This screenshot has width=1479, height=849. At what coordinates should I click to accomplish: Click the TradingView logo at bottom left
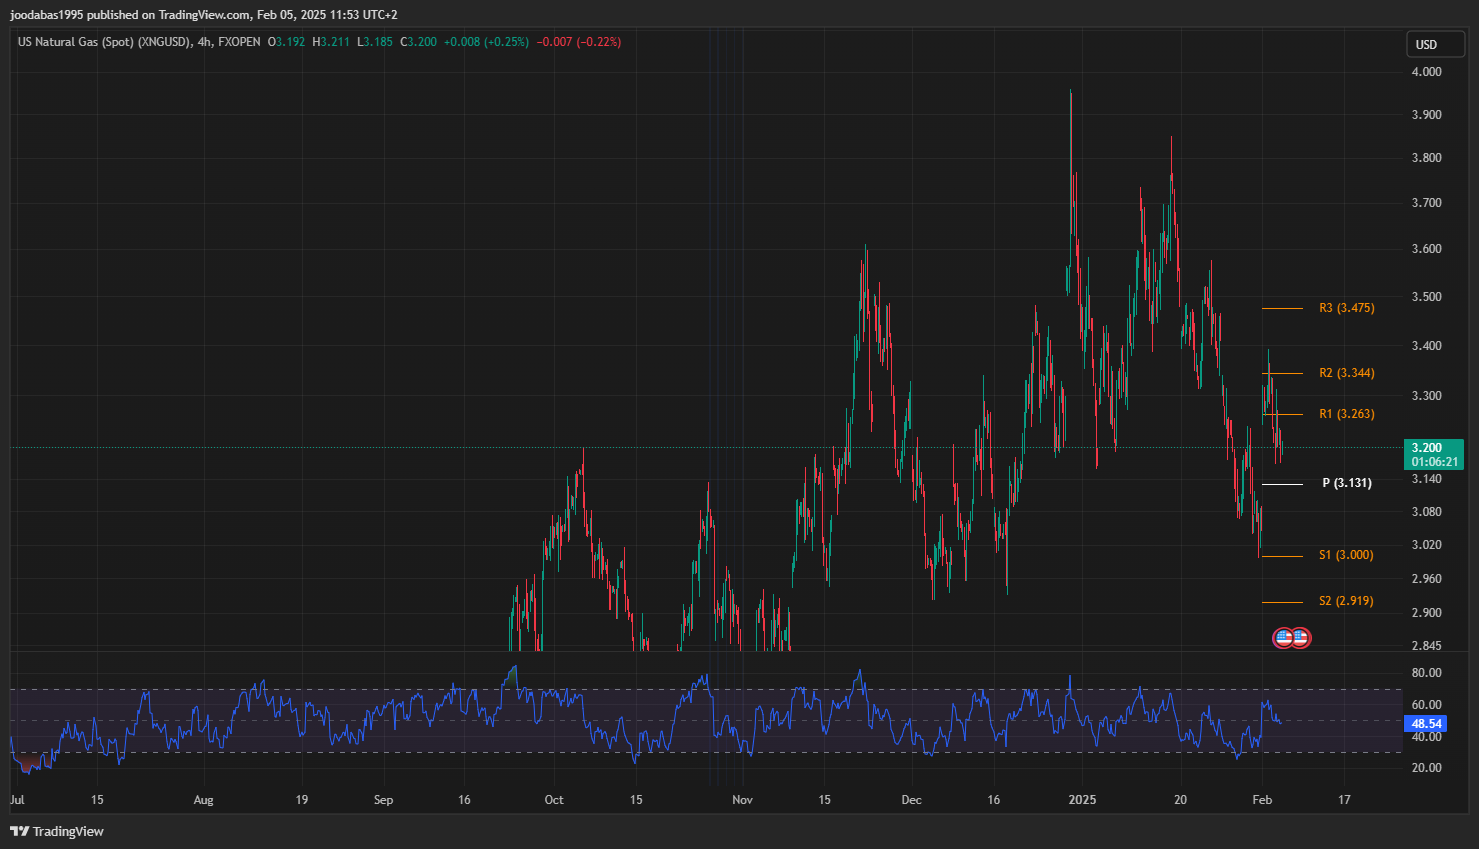coord(57,831)
